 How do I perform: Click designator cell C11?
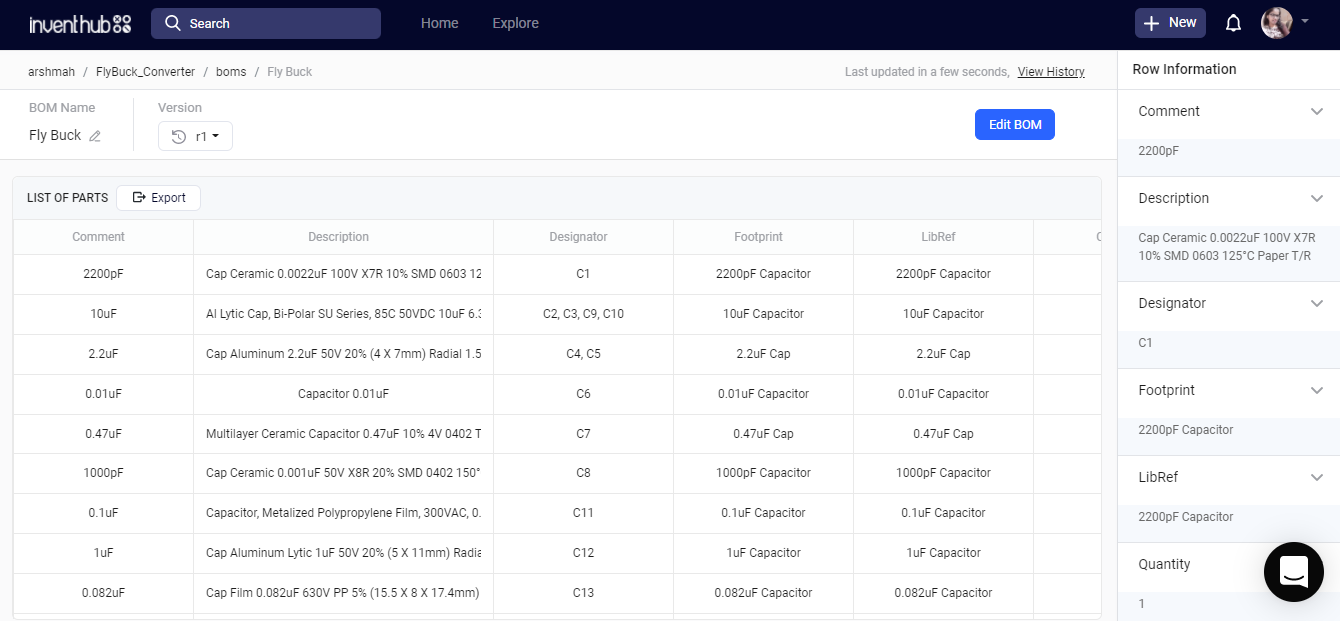(x=583, y=513)
